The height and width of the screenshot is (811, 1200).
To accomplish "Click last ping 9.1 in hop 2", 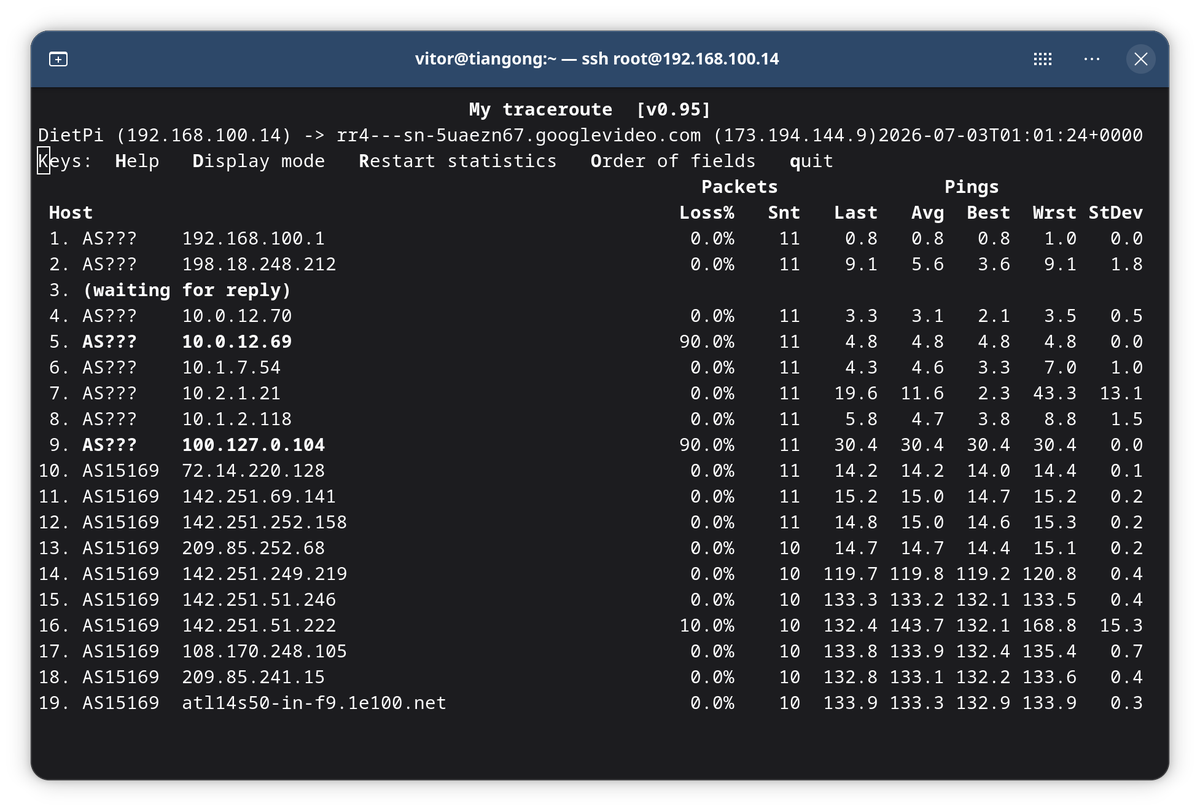I will click(861, 265).
